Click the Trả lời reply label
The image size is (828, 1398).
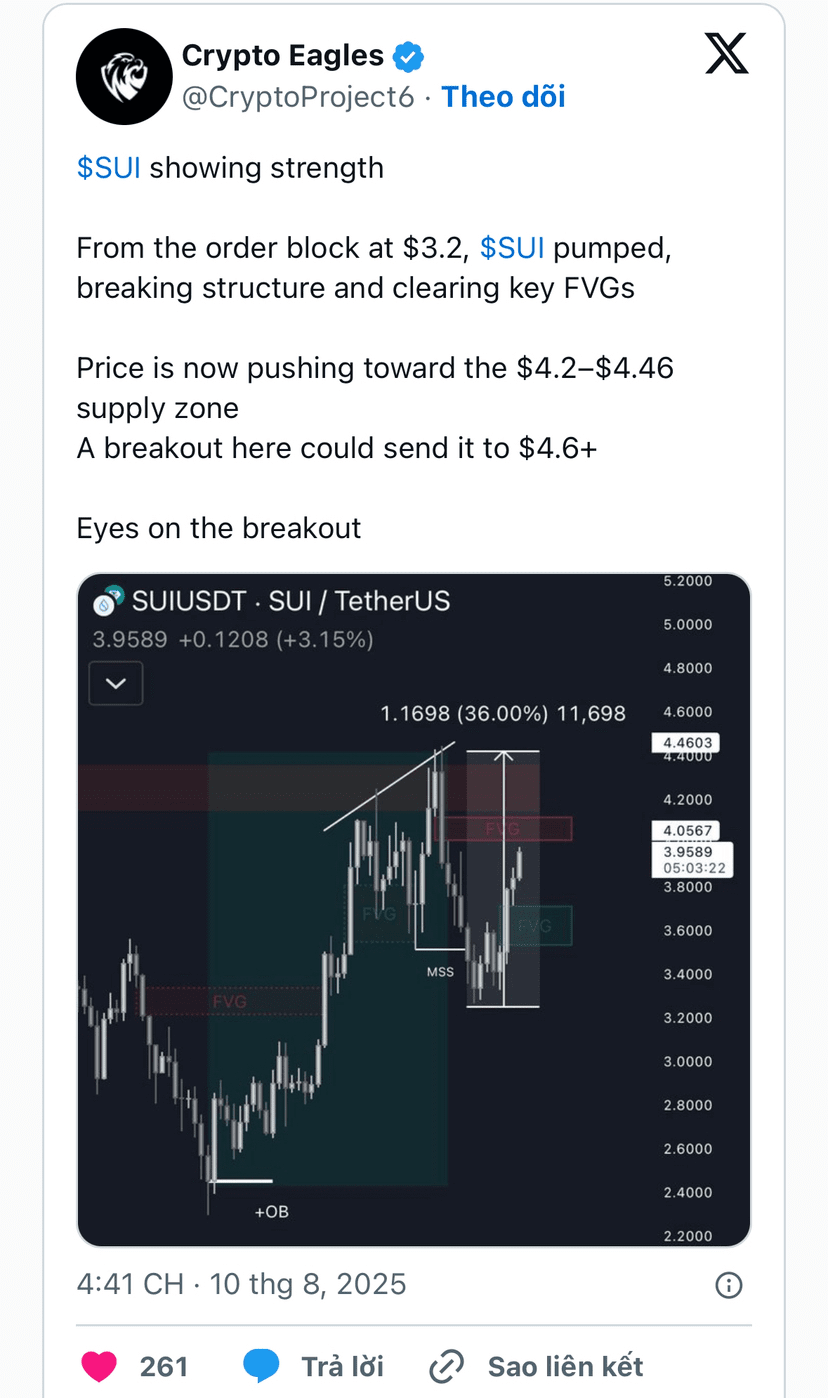343,1366
